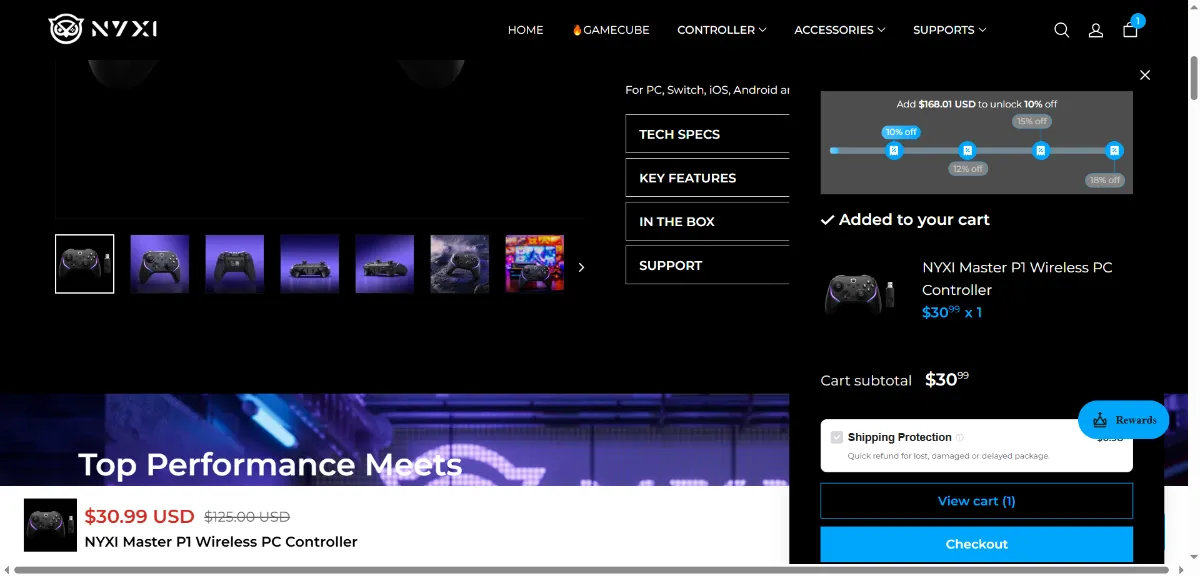Open the account profile icon
This screenshot has height=576, width=1200.
point(1096,30)
